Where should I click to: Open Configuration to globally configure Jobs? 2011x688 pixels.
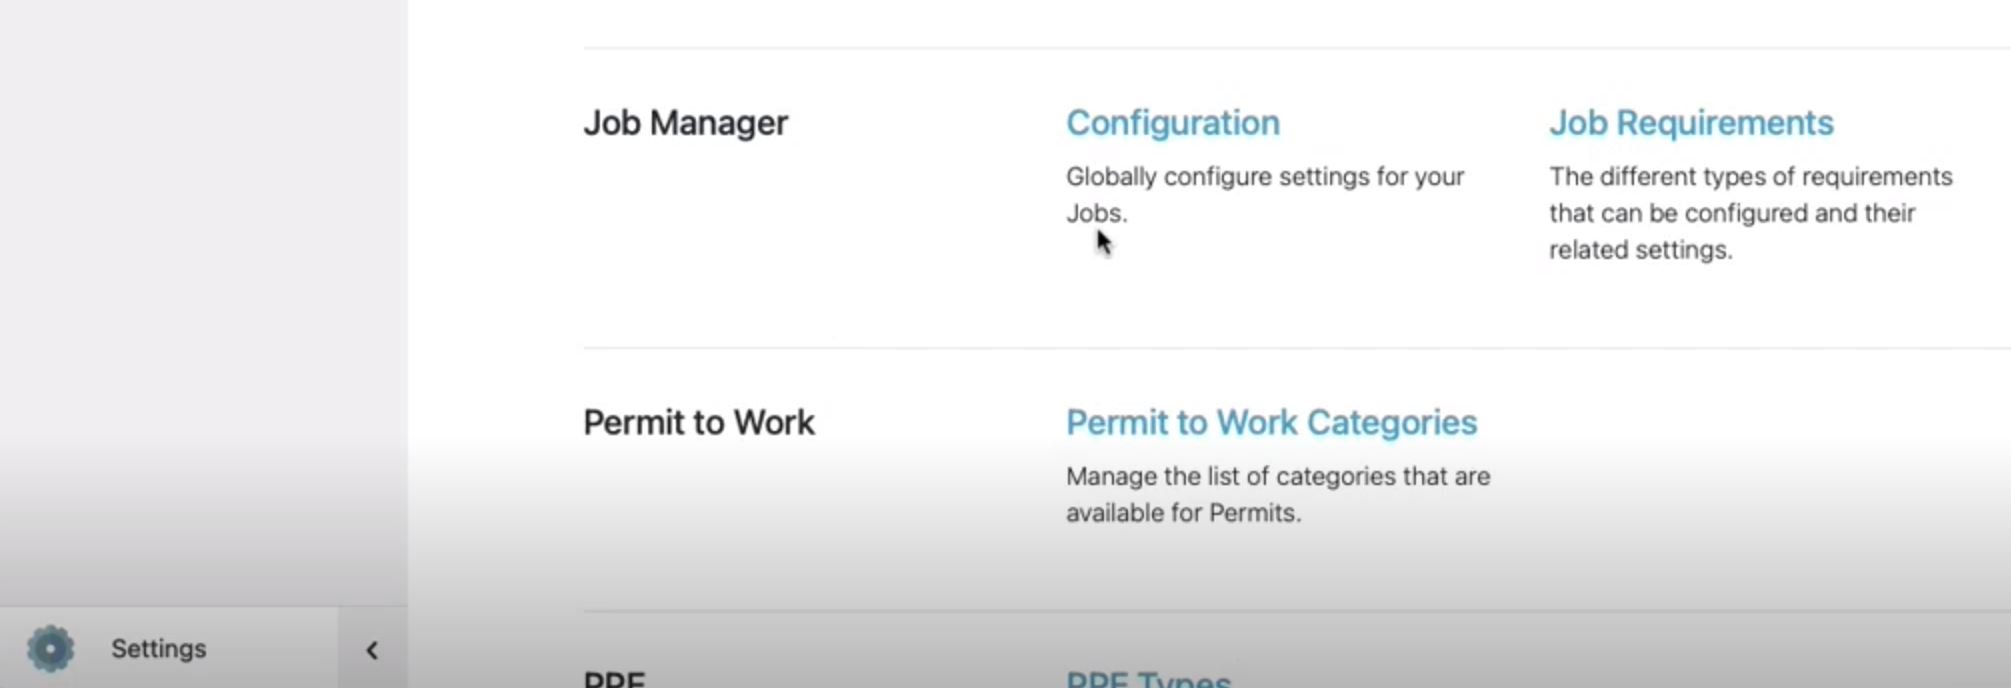1172,122
